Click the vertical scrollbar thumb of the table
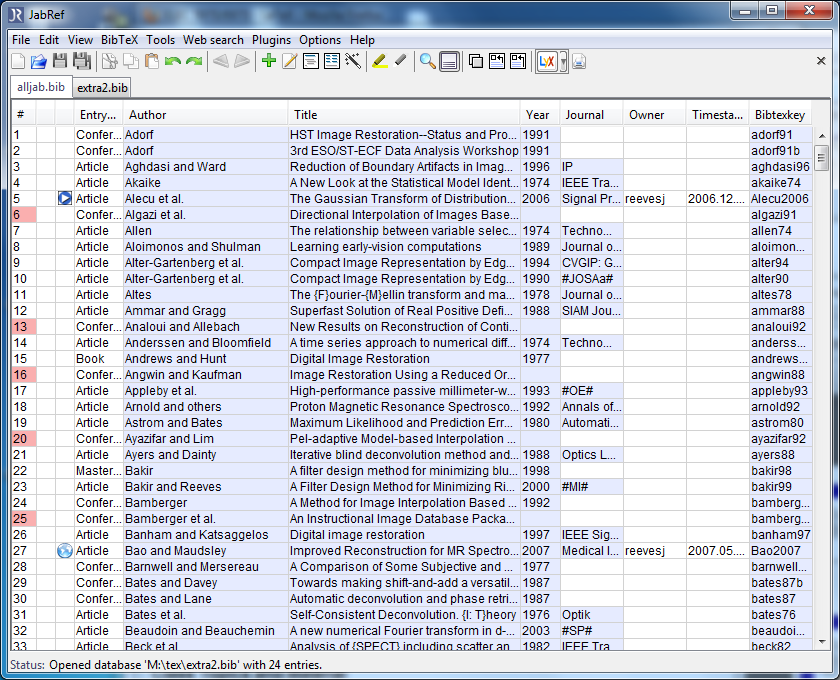This screenshot has width=840, height=680. click(821, 158)
